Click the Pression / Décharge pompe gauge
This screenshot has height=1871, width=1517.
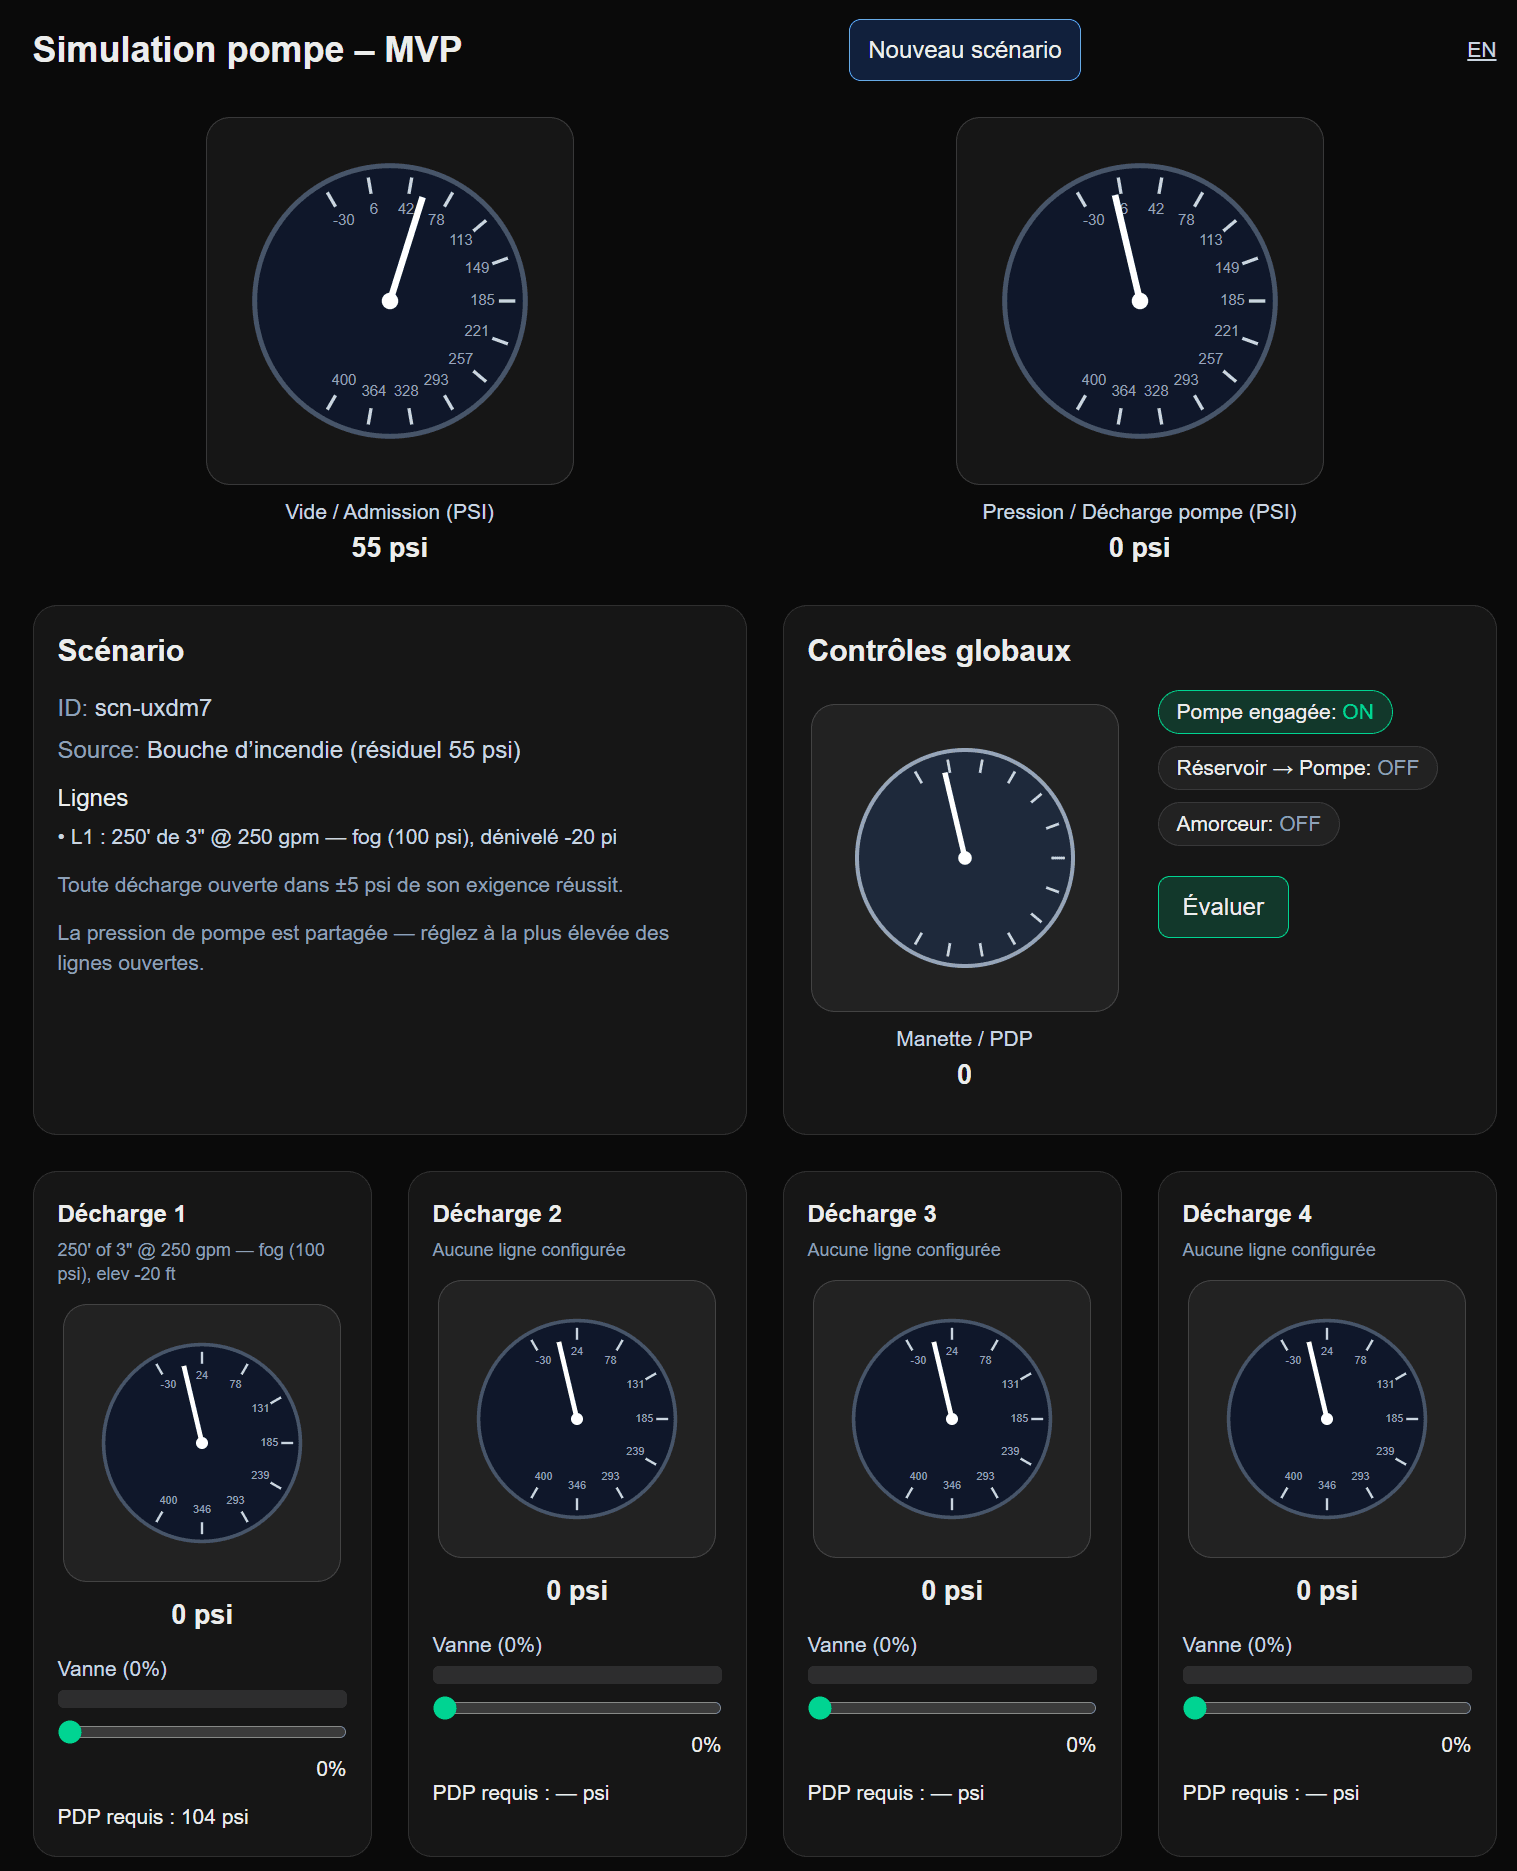(1139, 301)
